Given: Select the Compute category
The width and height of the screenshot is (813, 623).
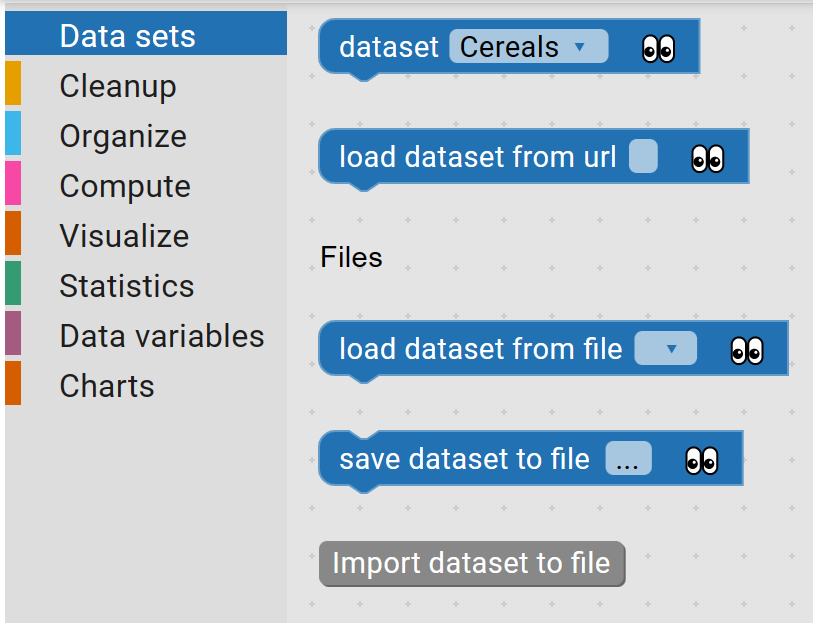Looking at the screenshot, I should click(124, 186).
